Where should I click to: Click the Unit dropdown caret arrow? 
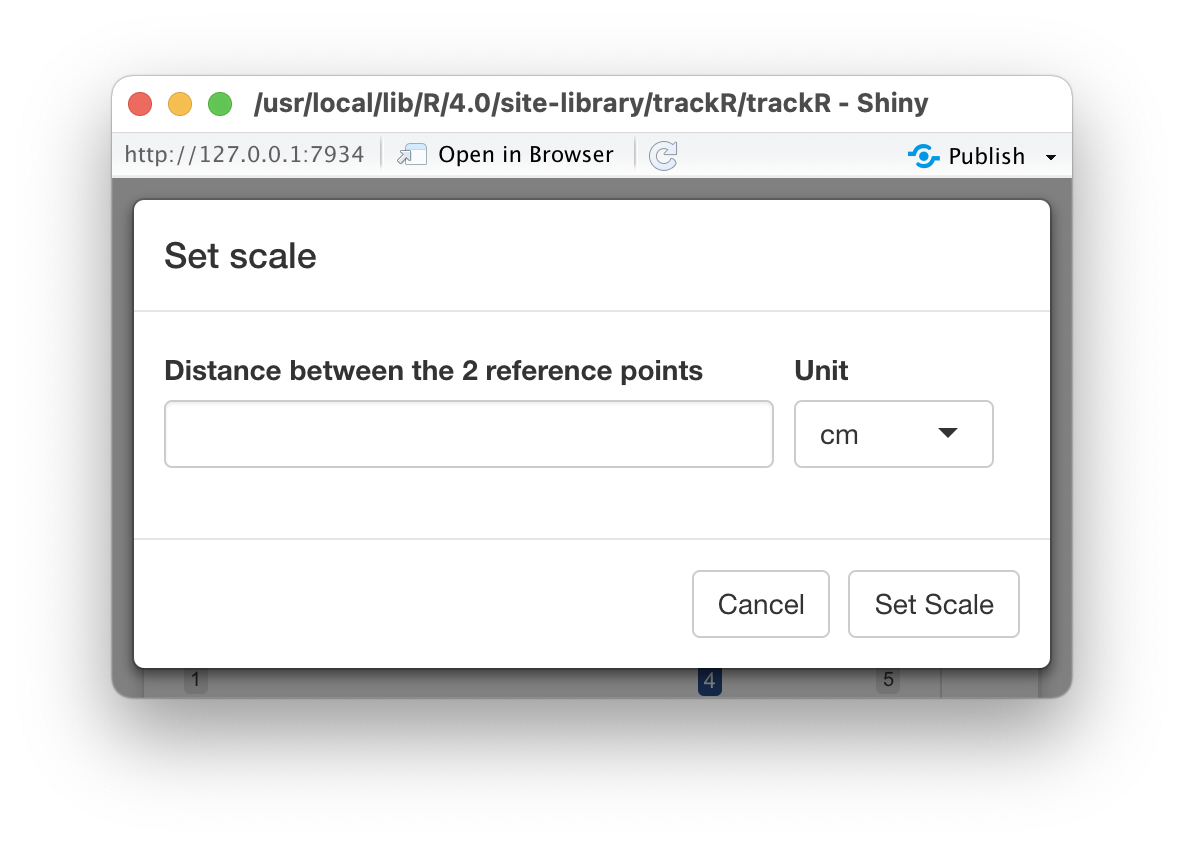click(x=948, y=433)
